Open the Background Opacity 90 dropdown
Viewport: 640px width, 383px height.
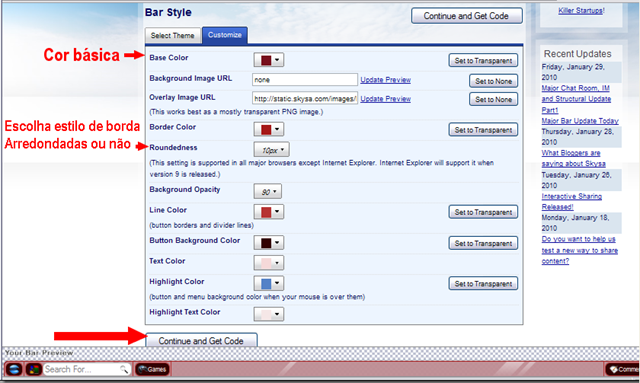tap(268, 192)
